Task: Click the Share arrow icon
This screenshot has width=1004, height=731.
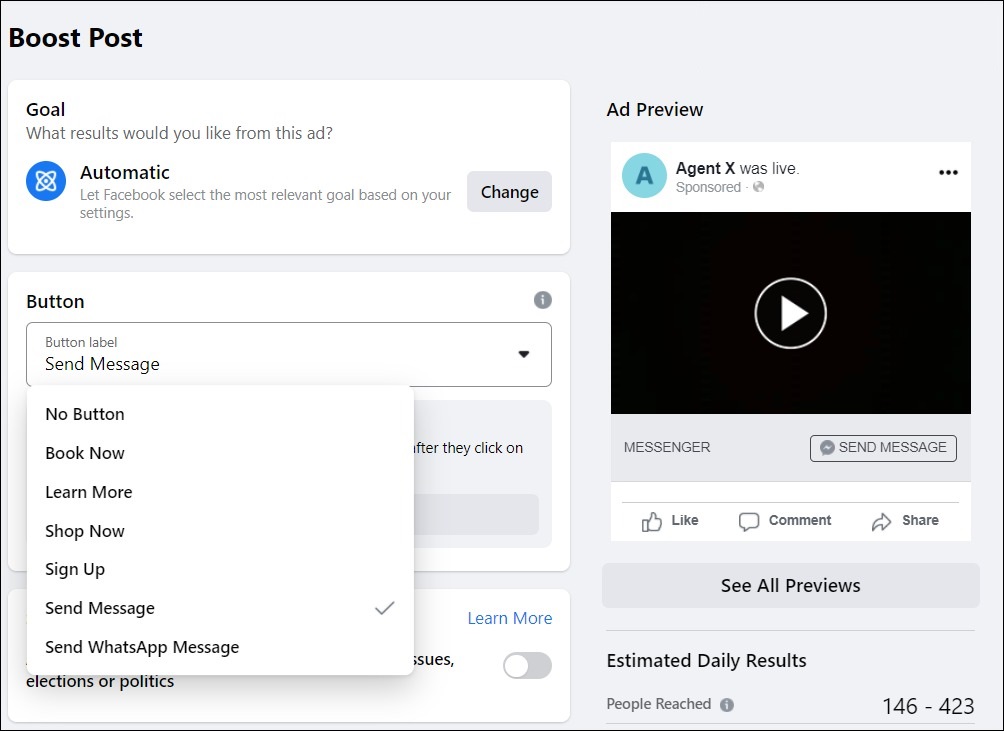Action: pos(881,521)
